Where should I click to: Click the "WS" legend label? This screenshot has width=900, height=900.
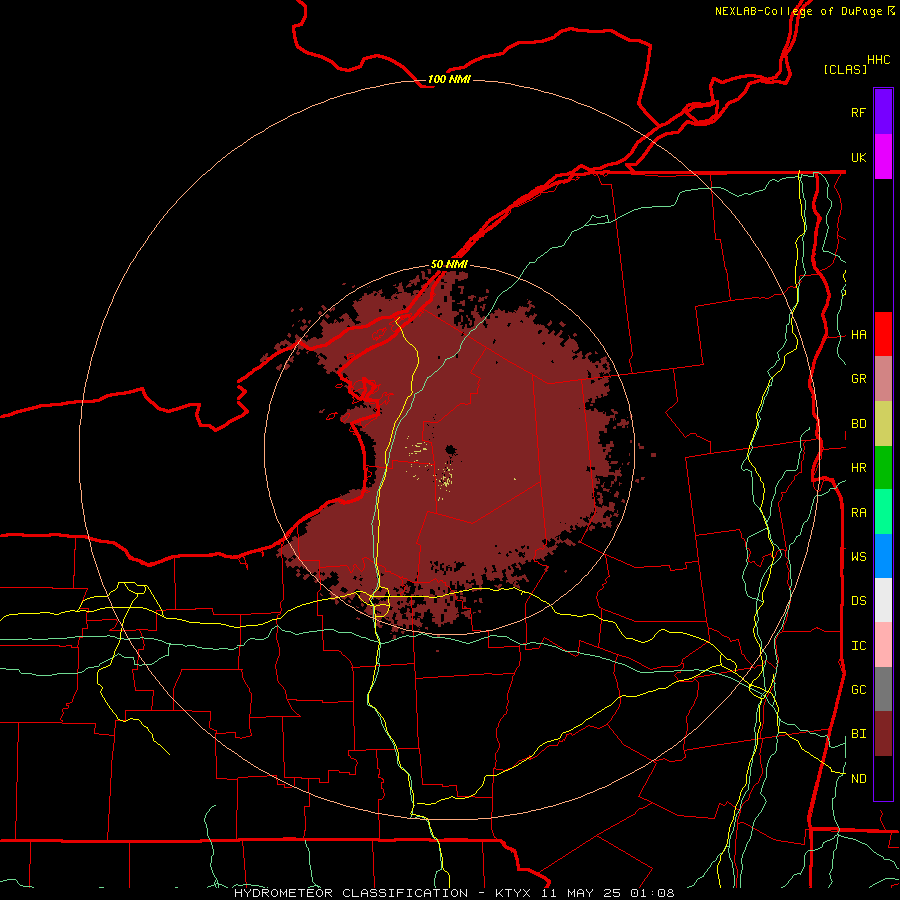pyautogui.click(x=858, y=556)
